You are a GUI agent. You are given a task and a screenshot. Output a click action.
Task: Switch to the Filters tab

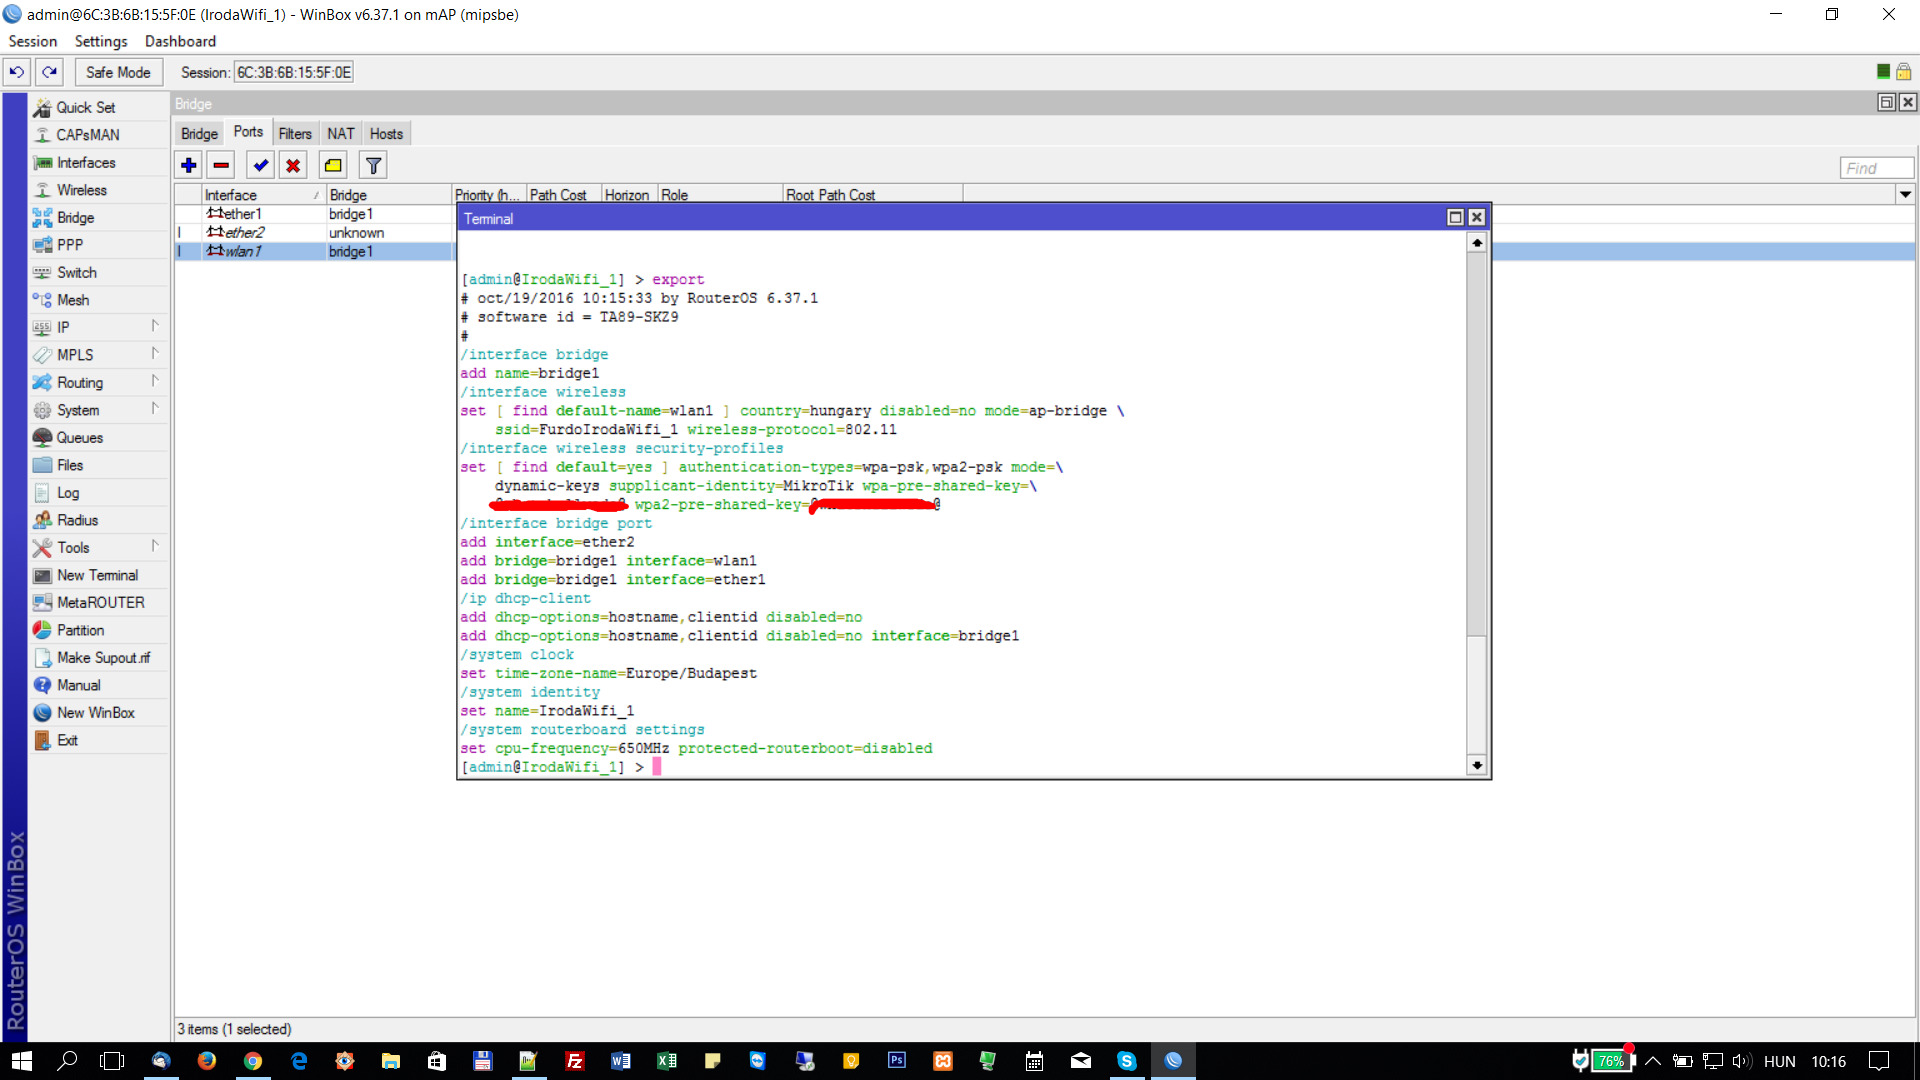pyautogui.click(x=295, y=134)
